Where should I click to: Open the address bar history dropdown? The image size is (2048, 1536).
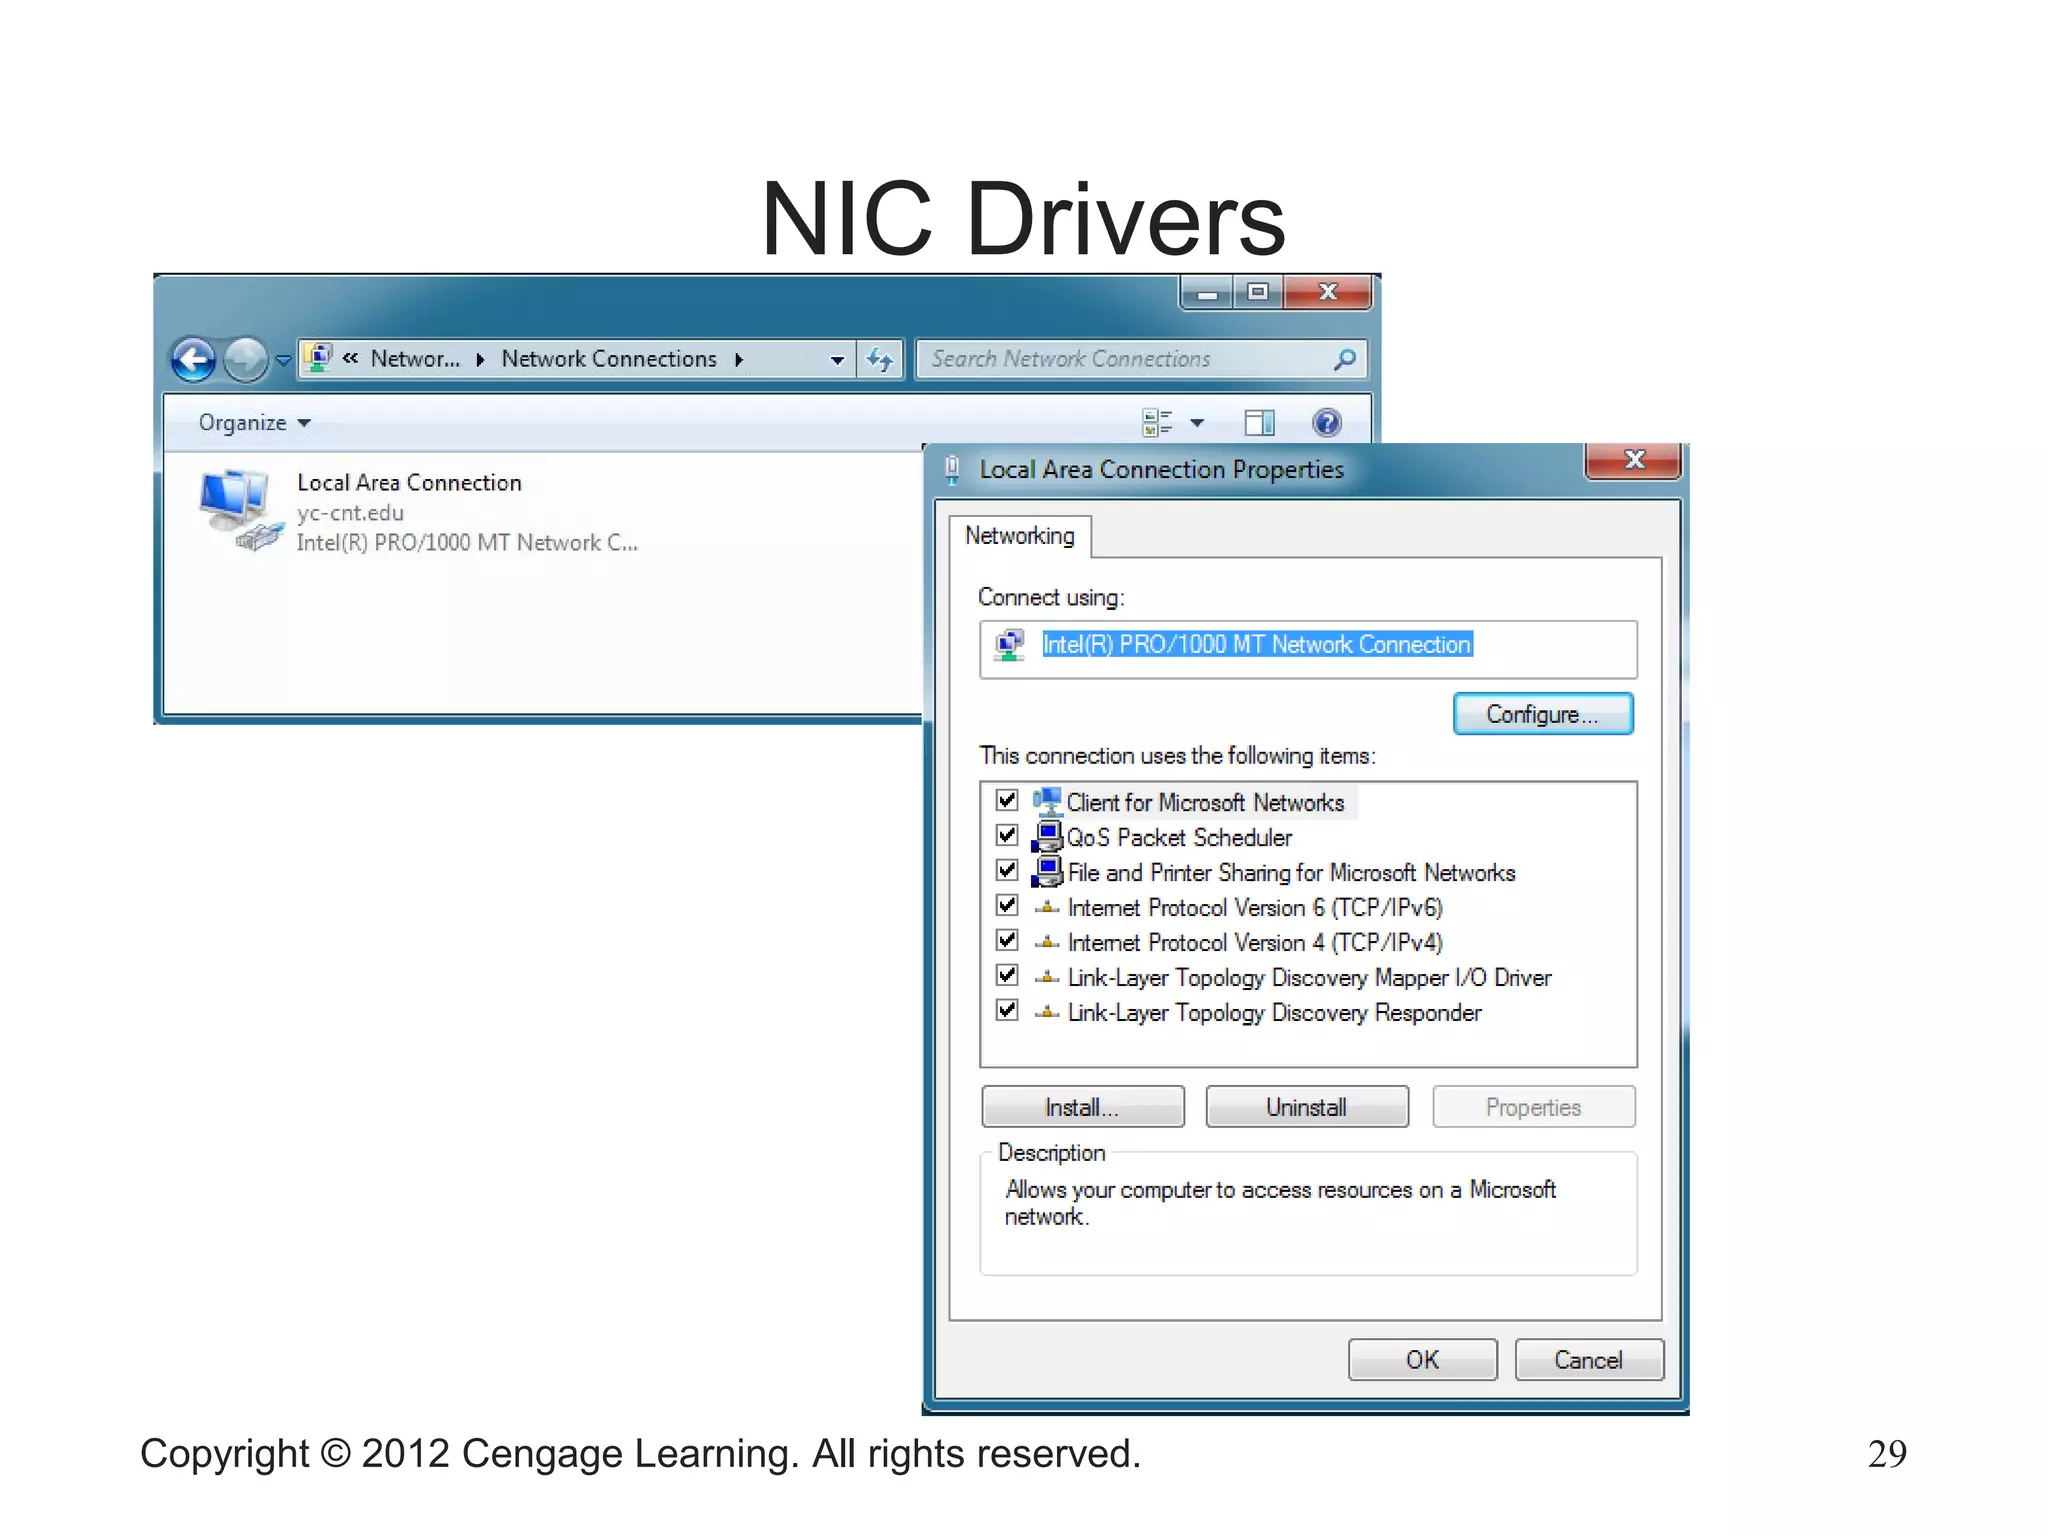[838, 360]
